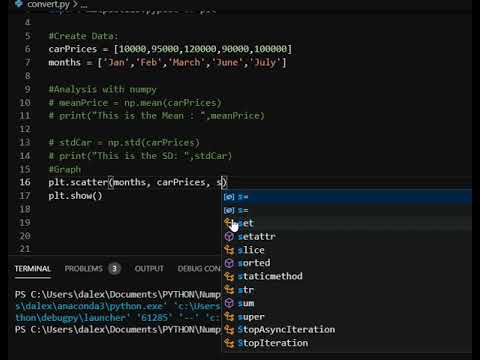Click the problems count badge '3'
480x360 pixels.
point(114,269)
